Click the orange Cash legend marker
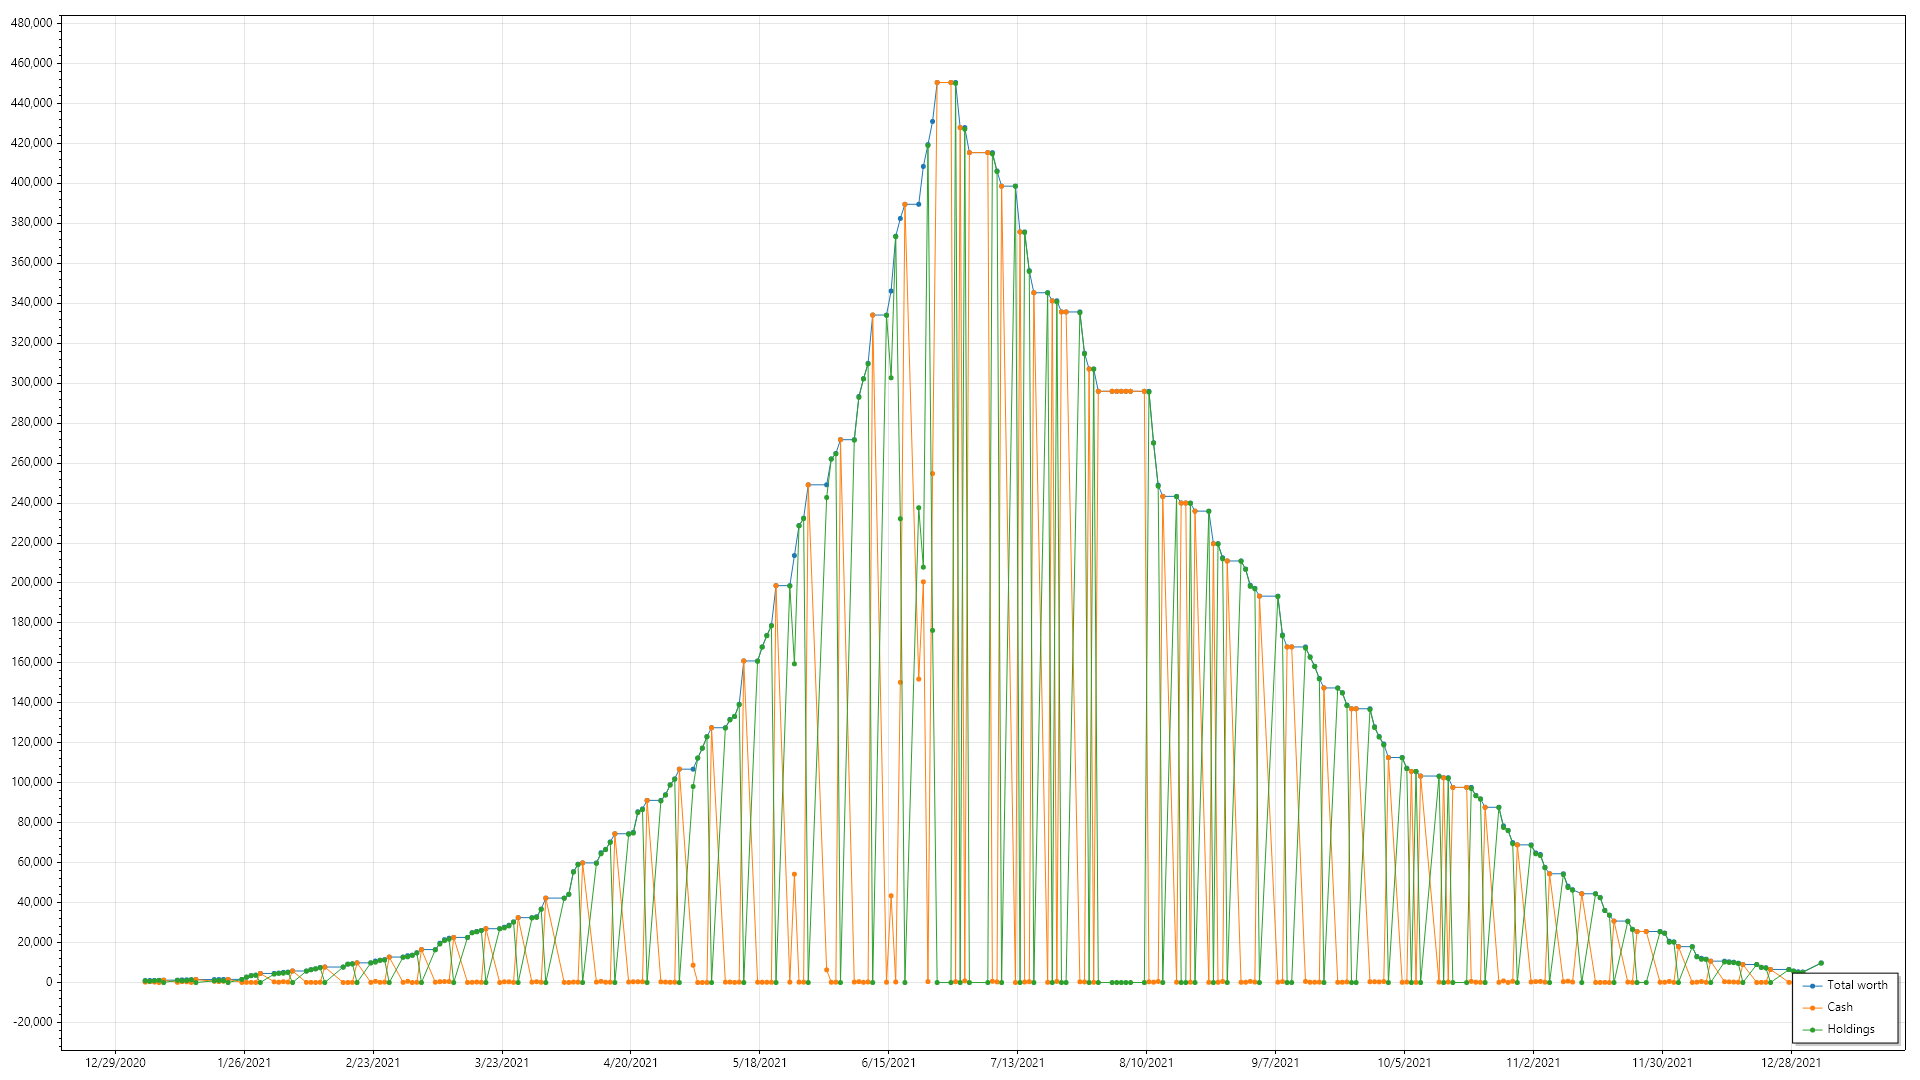 click(1813, 1008)
